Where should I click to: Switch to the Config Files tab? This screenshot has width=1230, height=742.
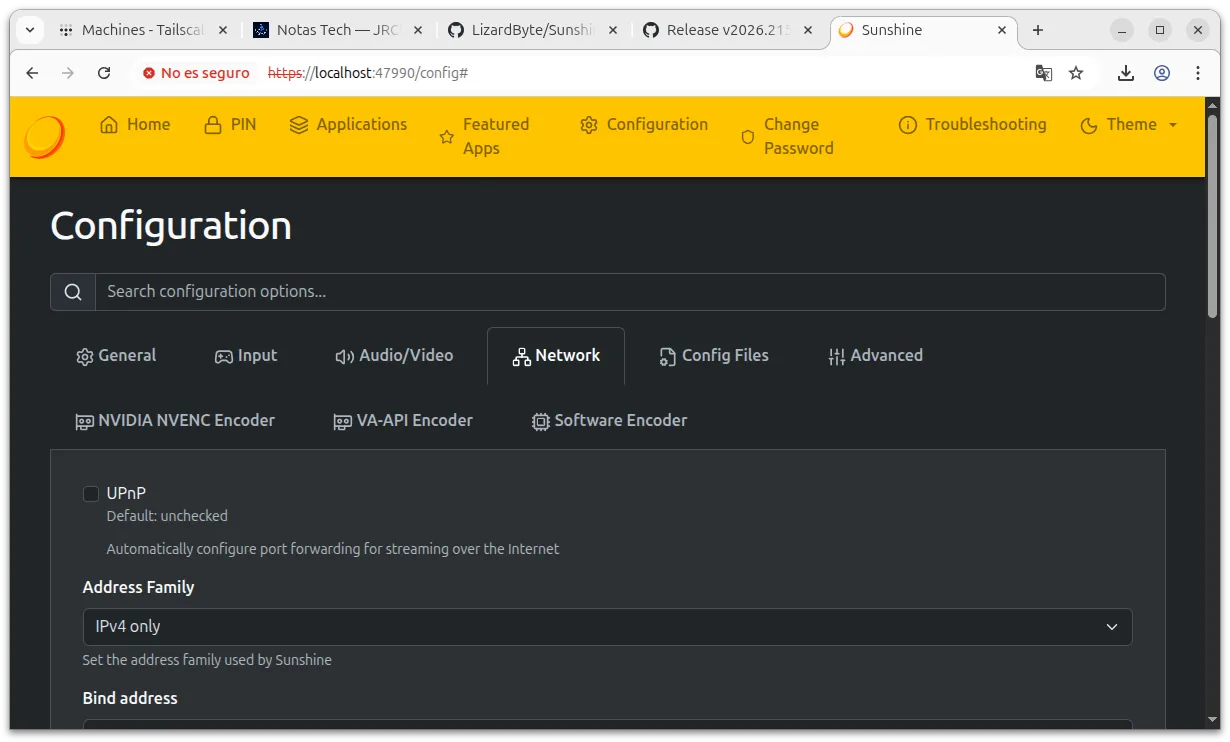[x=714, y=356]
